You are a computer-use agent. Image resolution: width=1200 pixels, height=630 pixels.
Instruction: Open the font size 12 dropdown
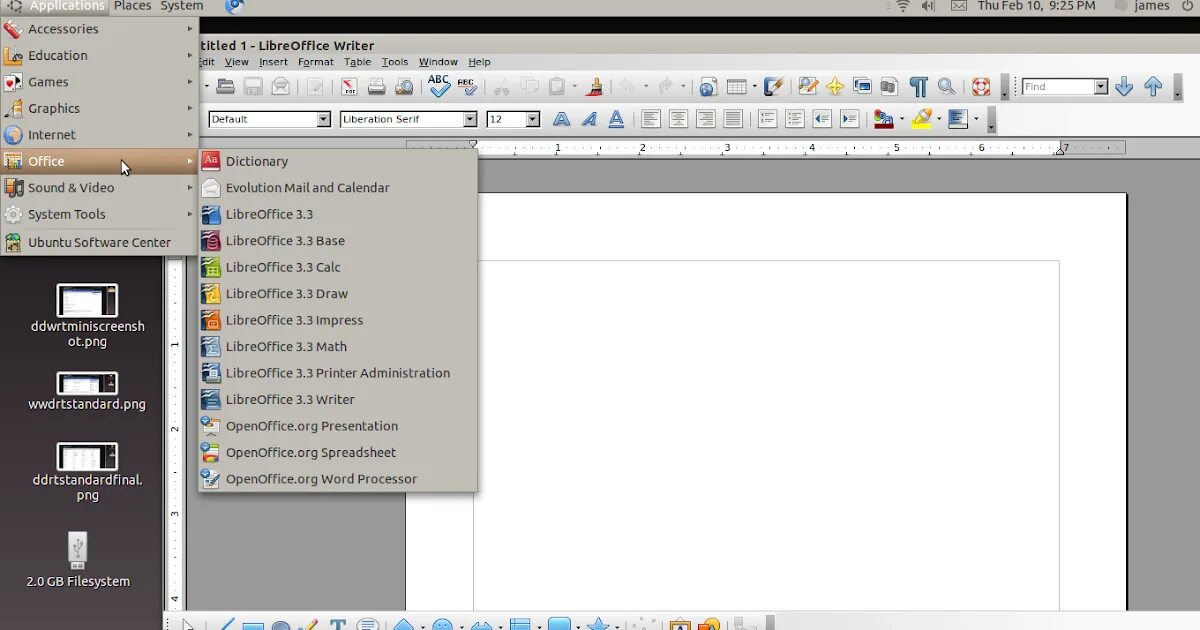[533, 119]
